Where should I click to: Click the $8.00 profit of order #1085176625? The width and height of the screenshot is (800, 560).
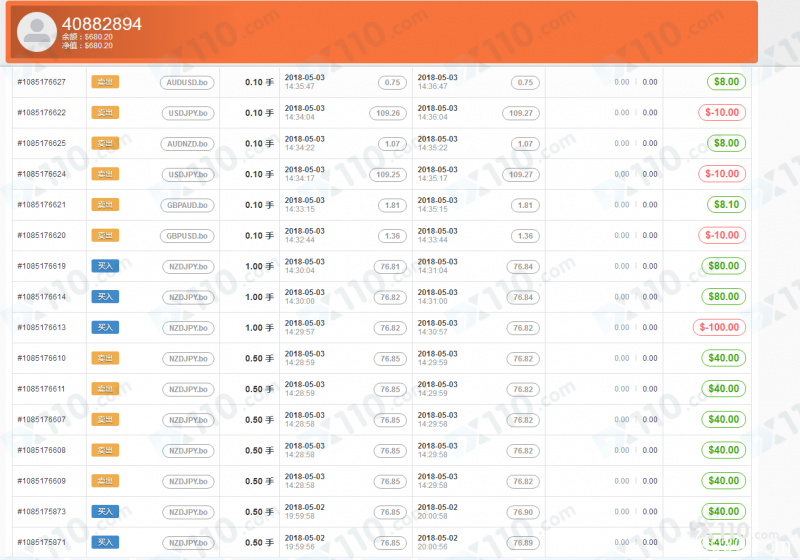(x=727, y=143)
